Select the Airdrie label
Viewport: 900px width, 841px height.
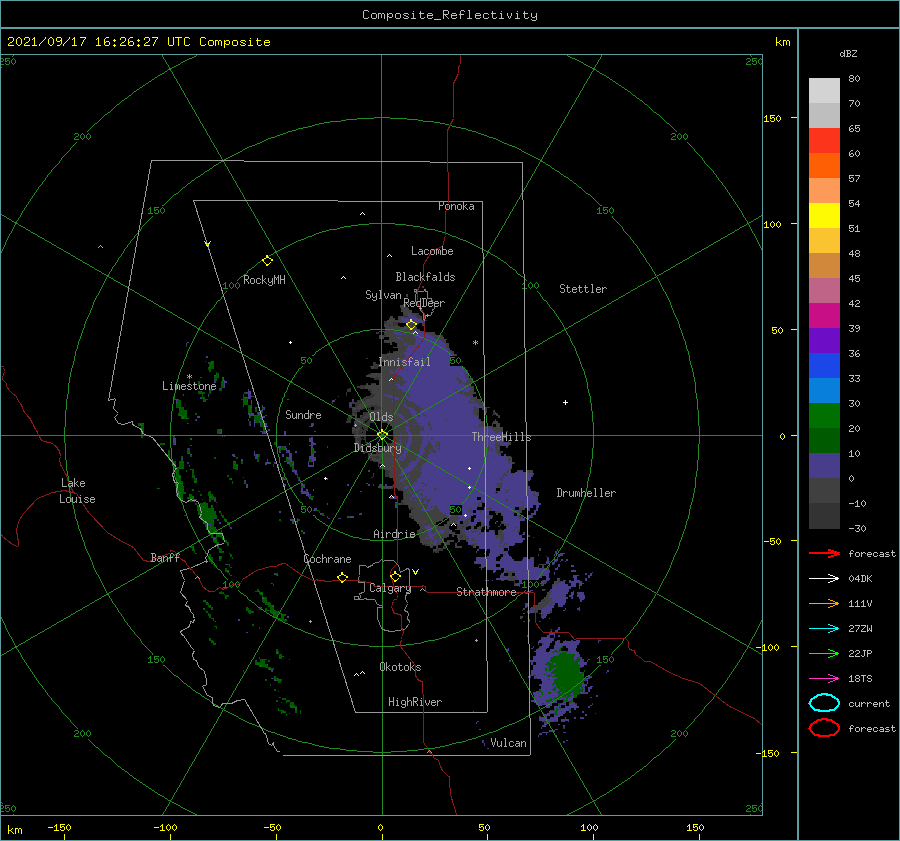coord(394,534)
